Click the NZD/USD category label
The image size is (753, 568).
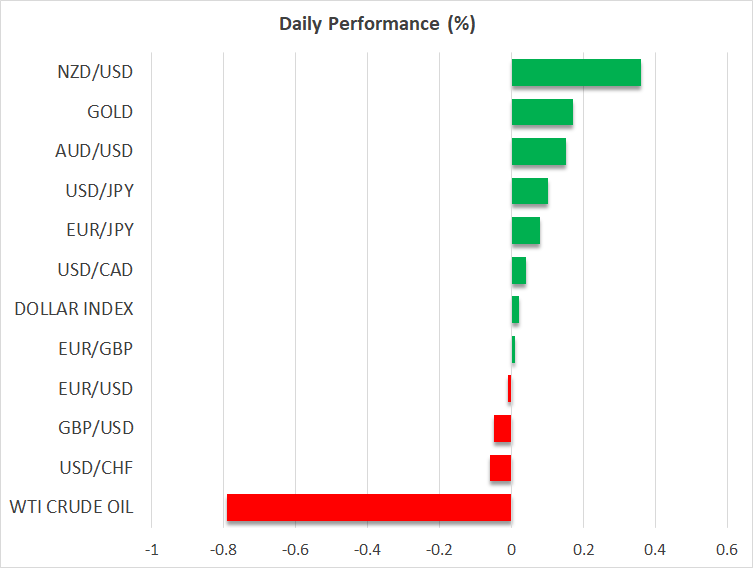click(96, 72)
